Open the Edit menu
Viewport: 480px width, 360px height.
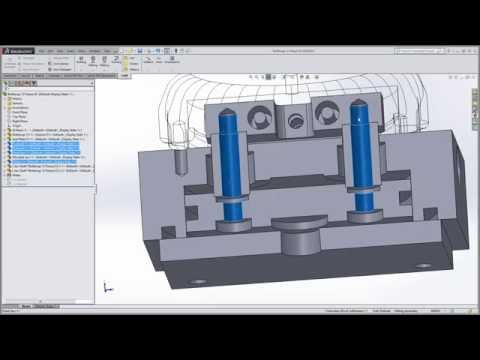(x=50, y=51)
